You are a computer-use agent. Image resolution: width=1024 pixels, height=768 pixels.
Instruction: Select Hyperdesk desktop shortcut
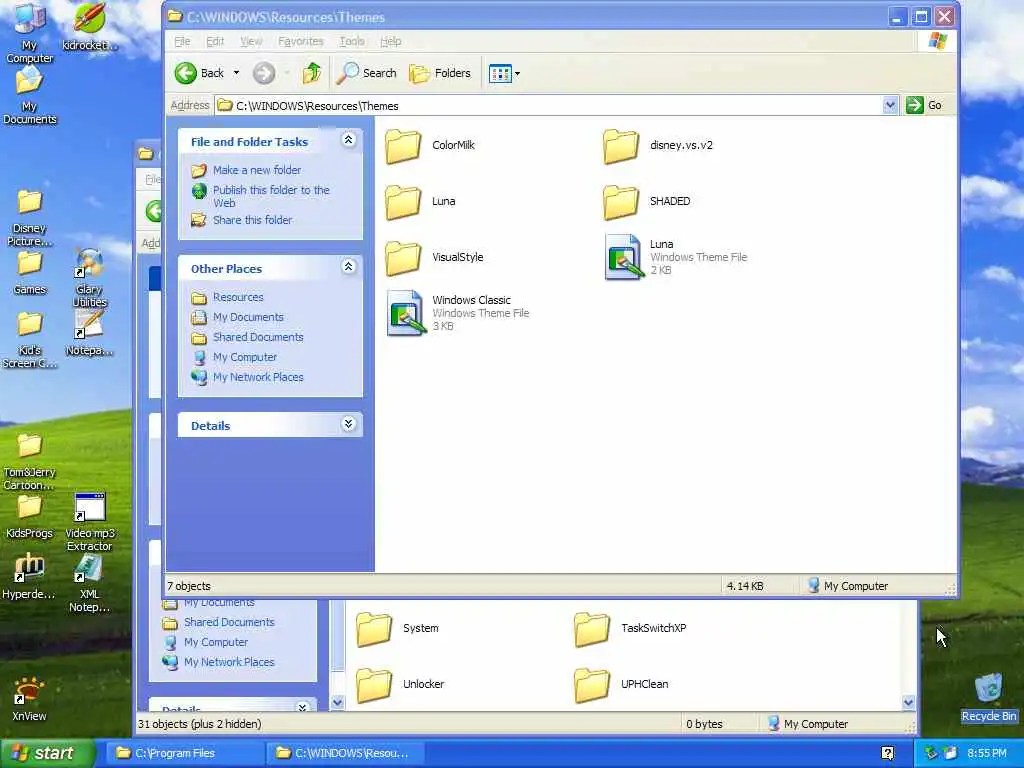pyautogui.click(x=29, y=577)
